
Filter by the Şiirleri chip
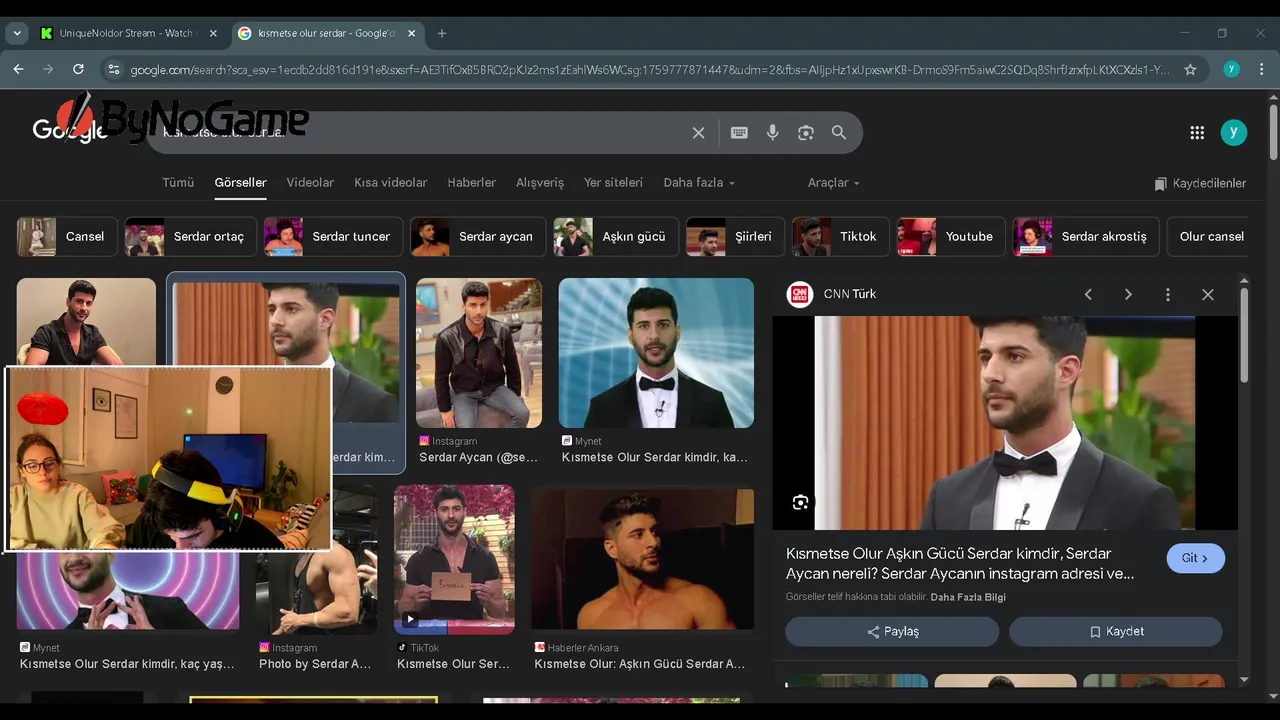[735, 237]
